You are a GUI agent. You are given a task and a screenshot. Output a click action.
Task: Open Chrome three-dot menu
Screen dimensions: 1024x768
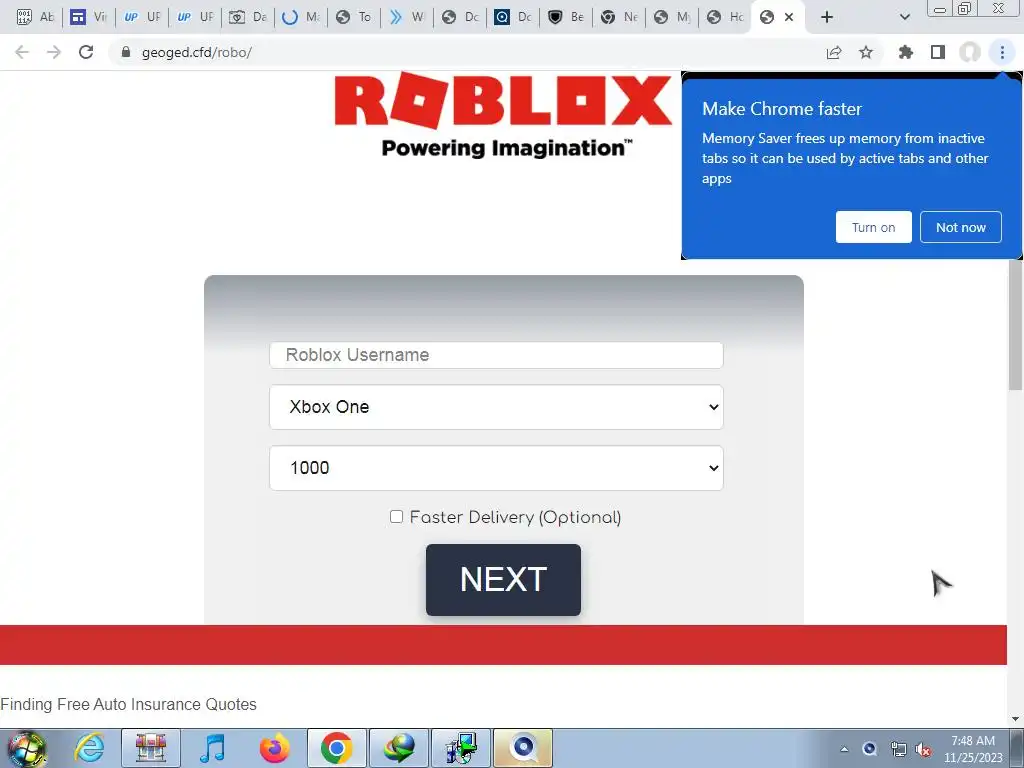click(x=1002, y=52)
